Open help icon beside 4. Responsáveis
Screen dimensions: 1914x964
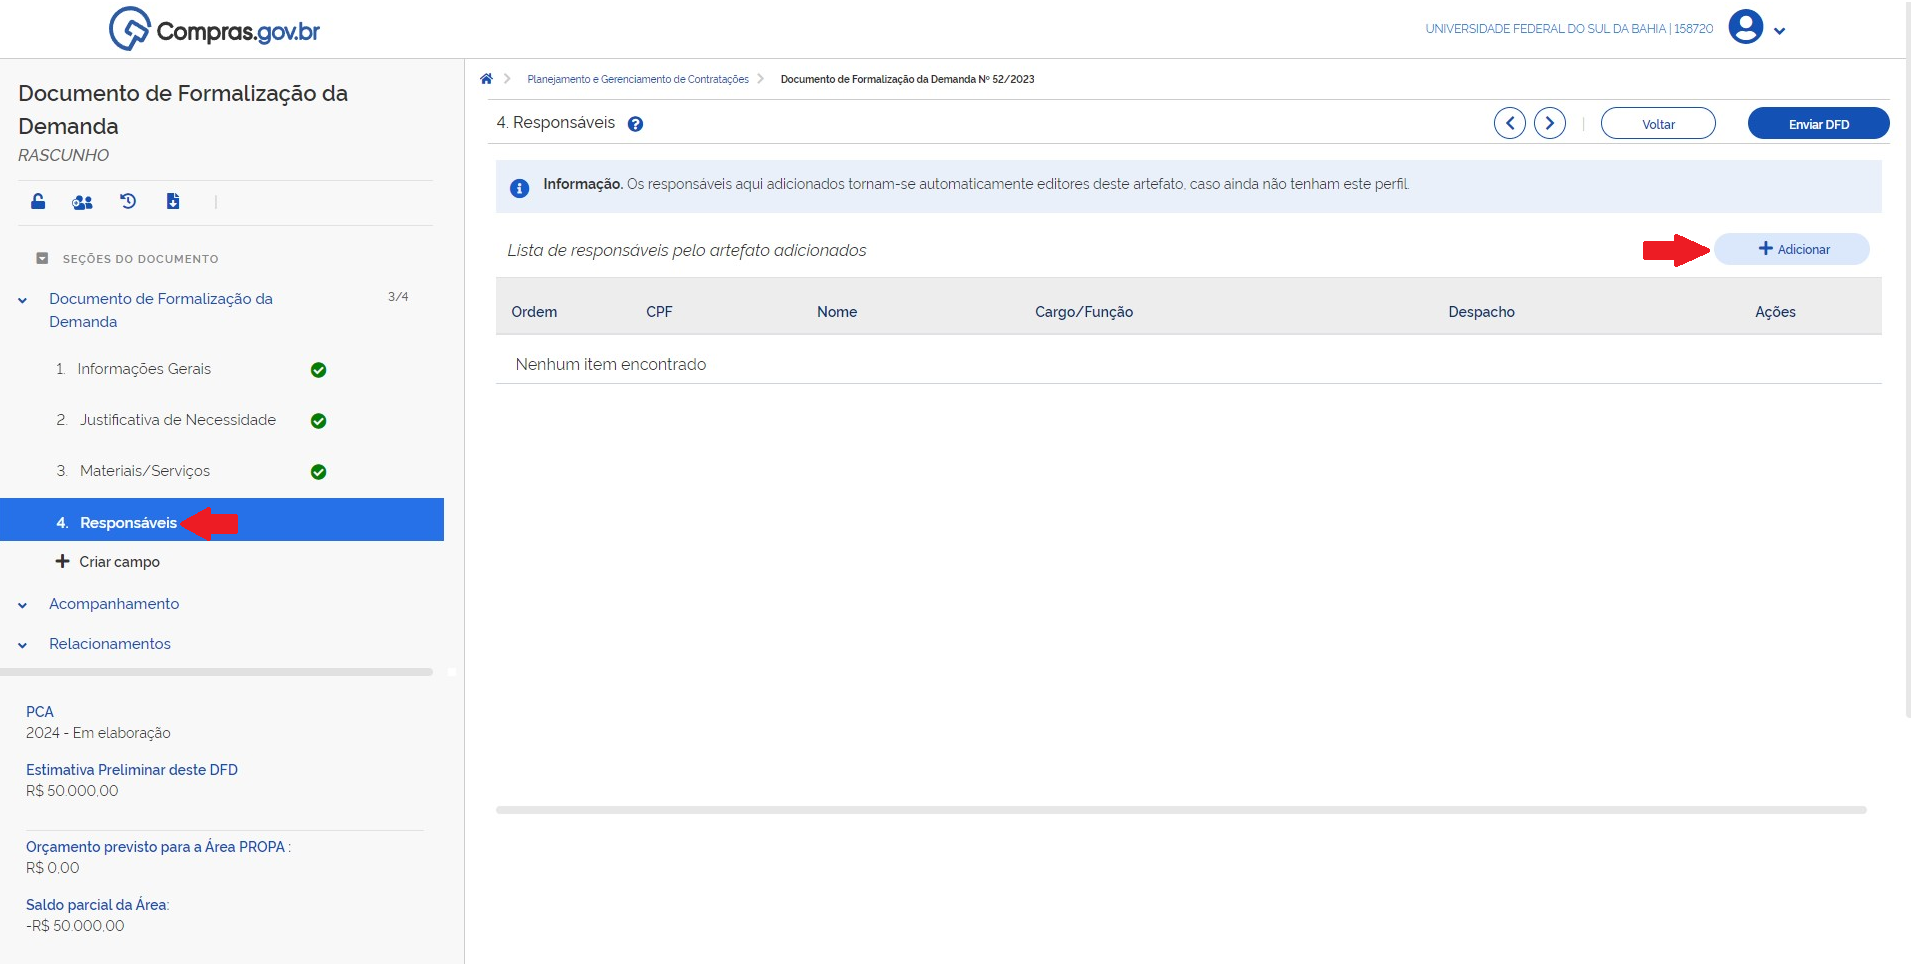pos(635,124)
